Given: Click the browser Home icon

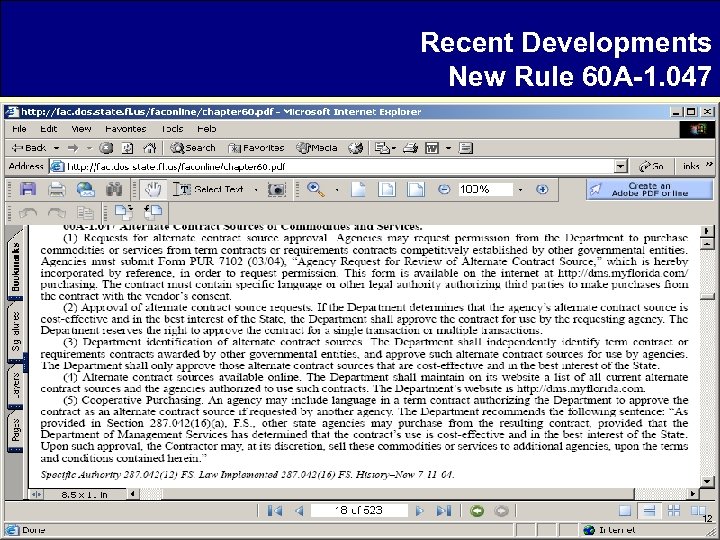Looking at the screenshot, I should click(150, 148).
